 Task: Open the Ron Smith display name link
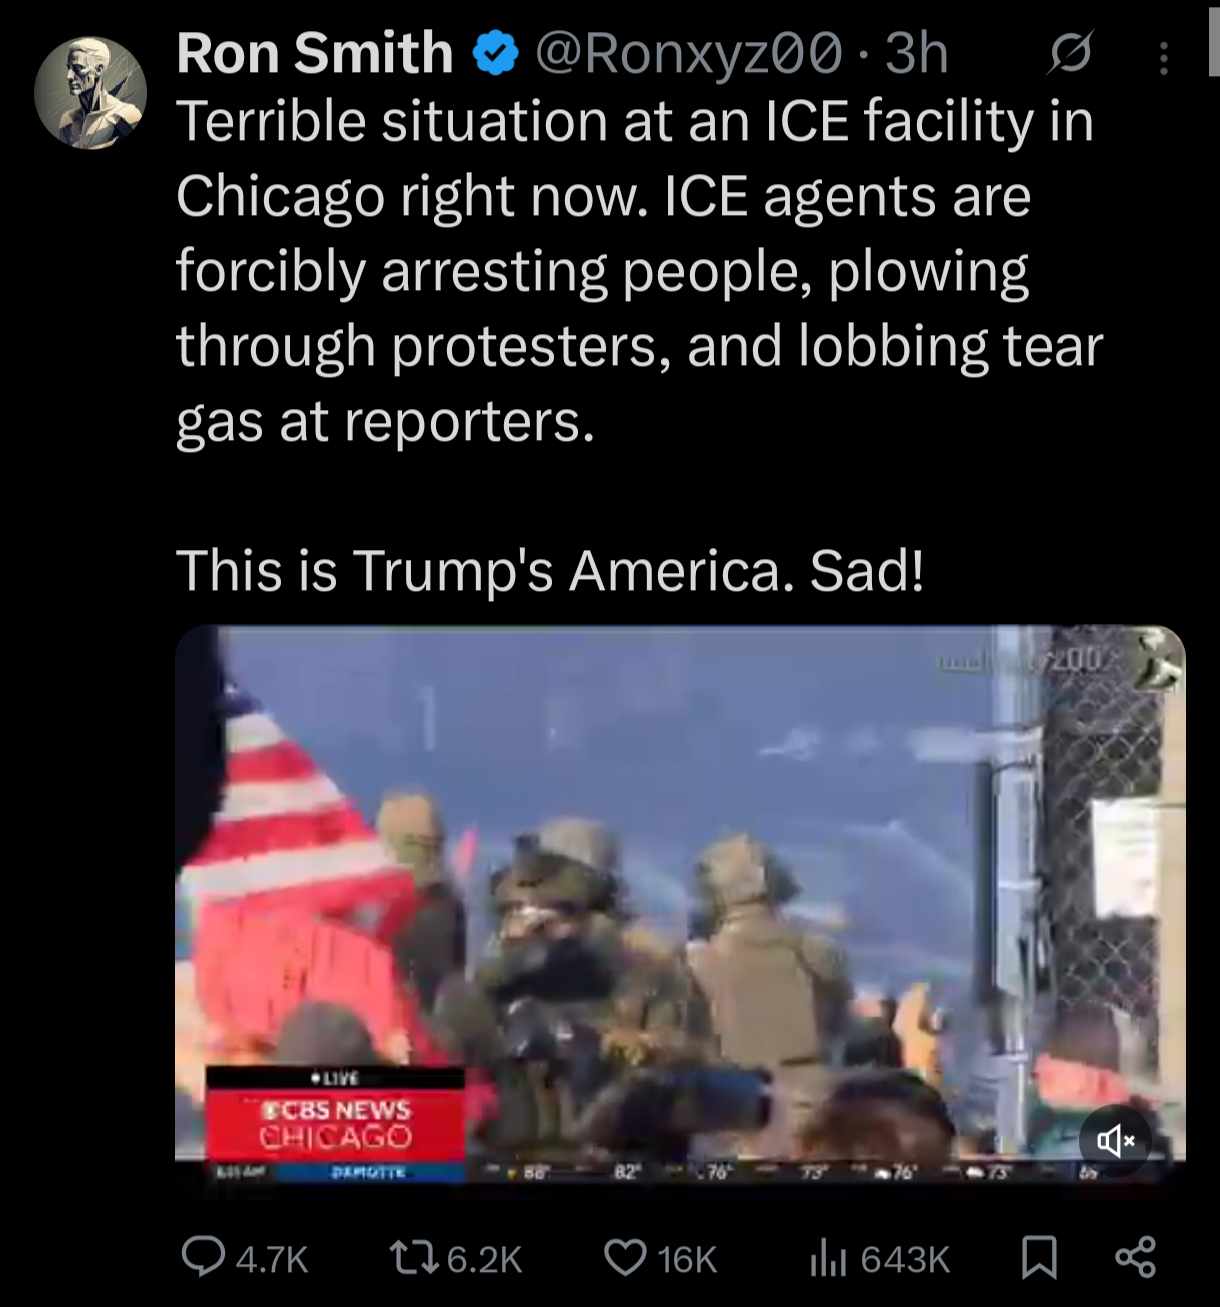[314, 53]
